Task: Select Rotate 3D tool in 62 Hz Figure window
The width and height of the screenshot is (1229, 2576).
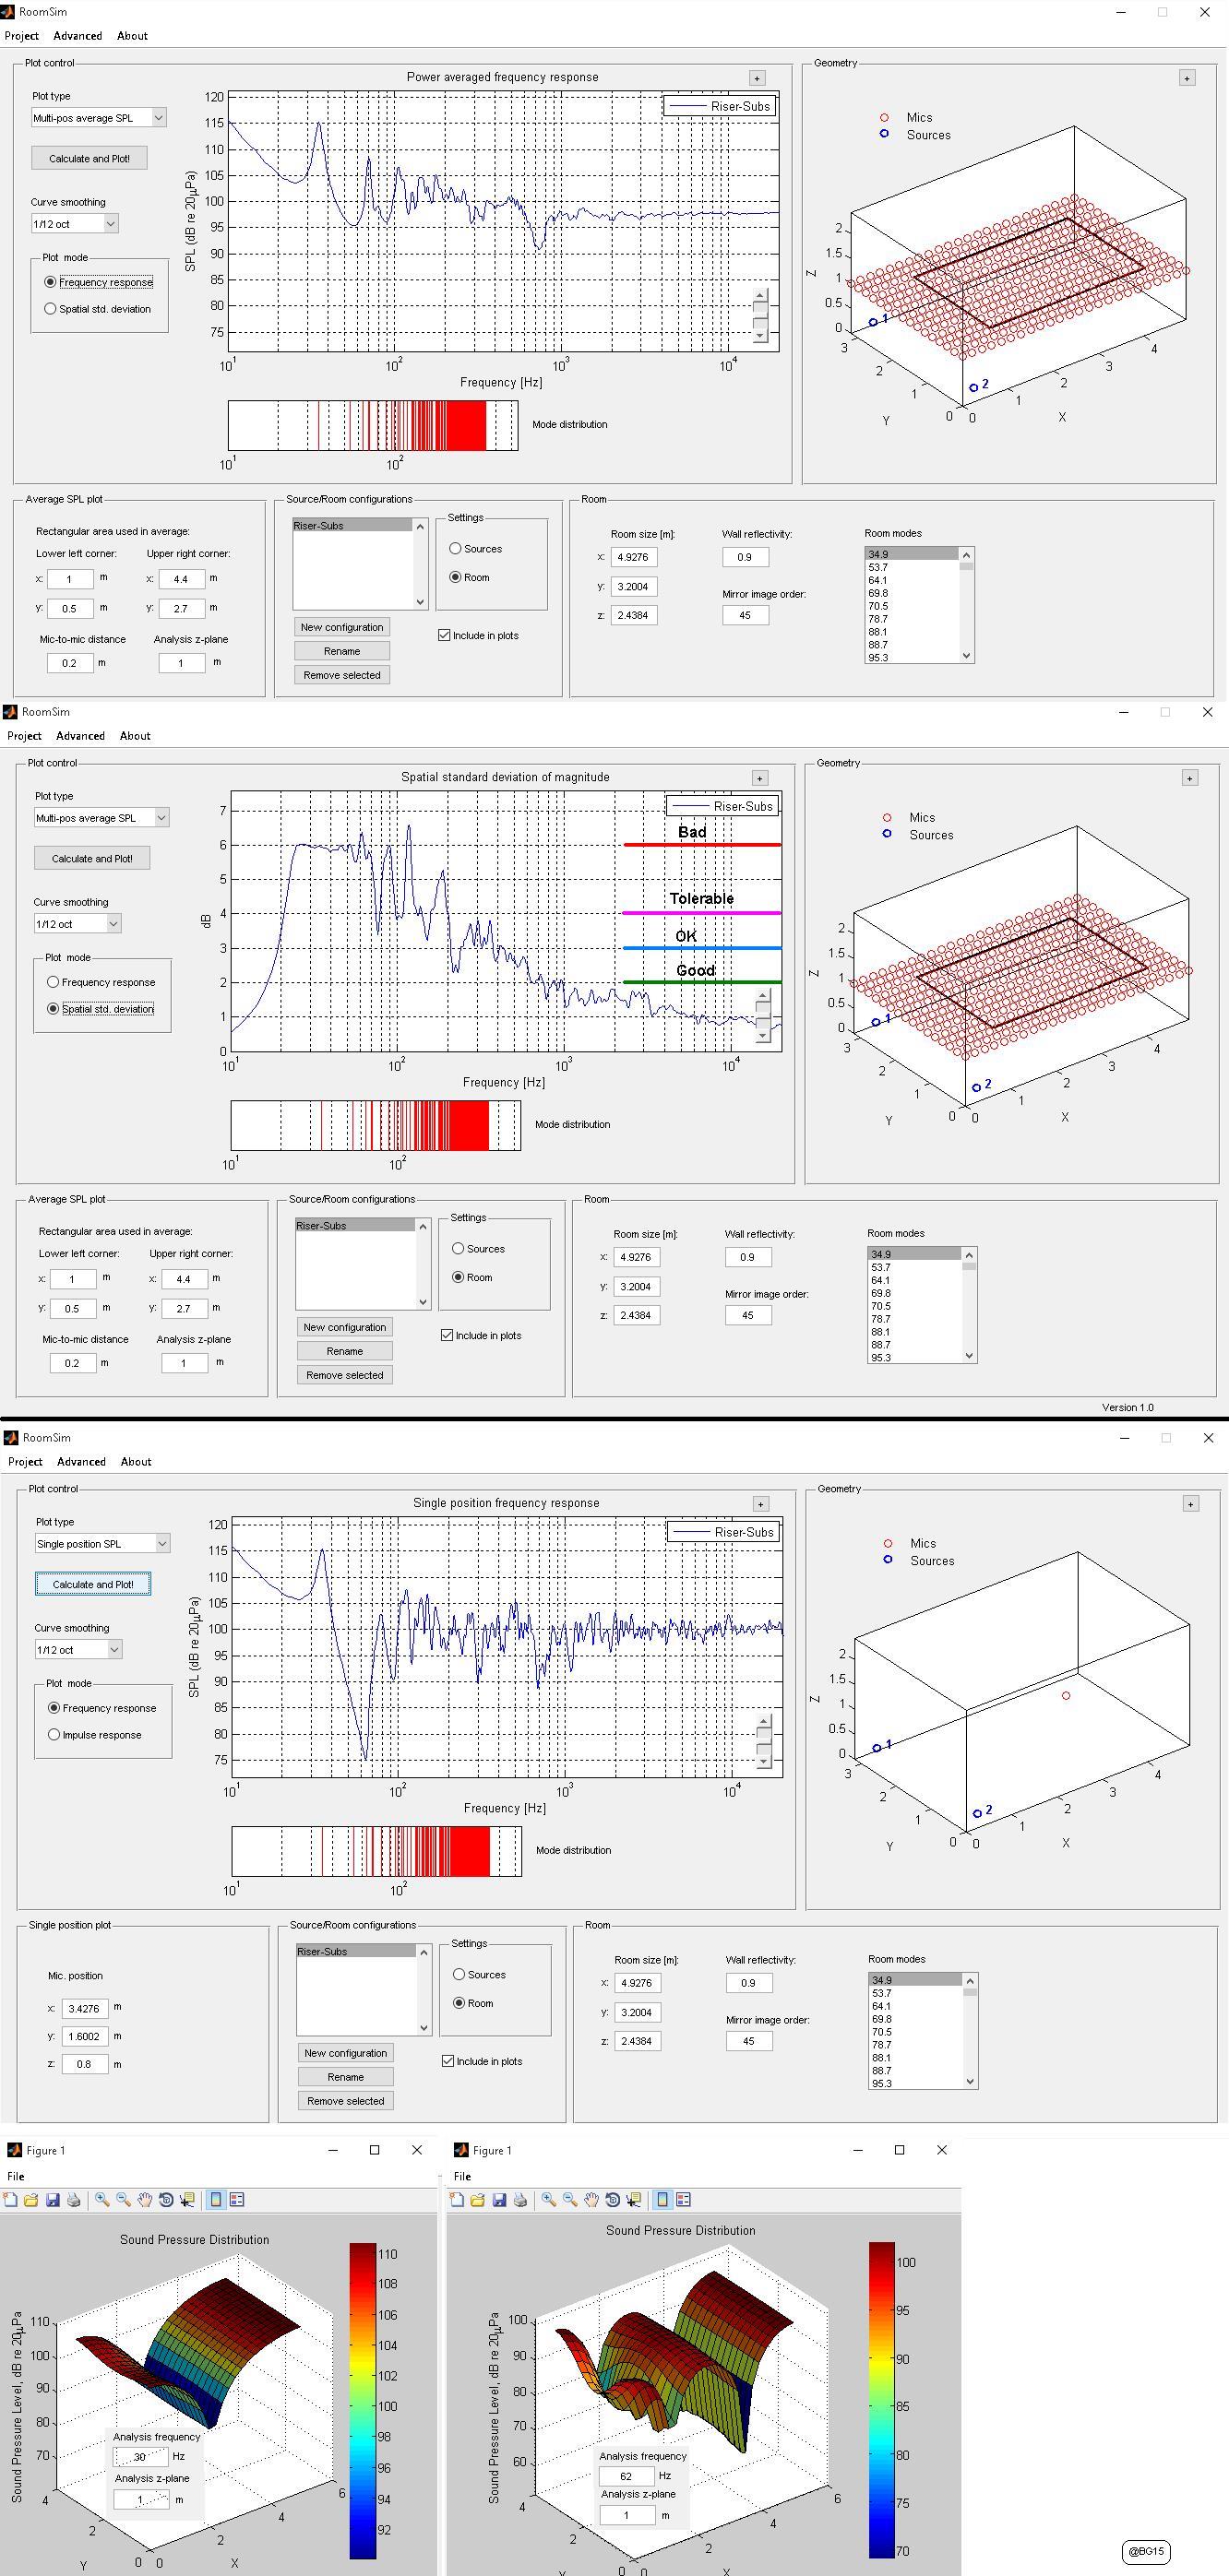Action: coord(613,2199)
